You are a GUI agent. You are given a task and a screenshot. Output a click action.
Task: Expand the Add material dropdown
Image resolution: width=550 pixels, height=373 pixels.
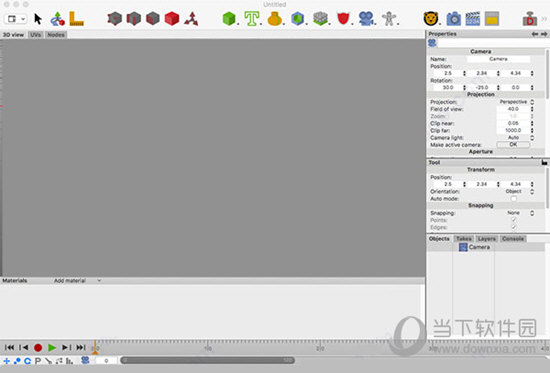point(77,281)
